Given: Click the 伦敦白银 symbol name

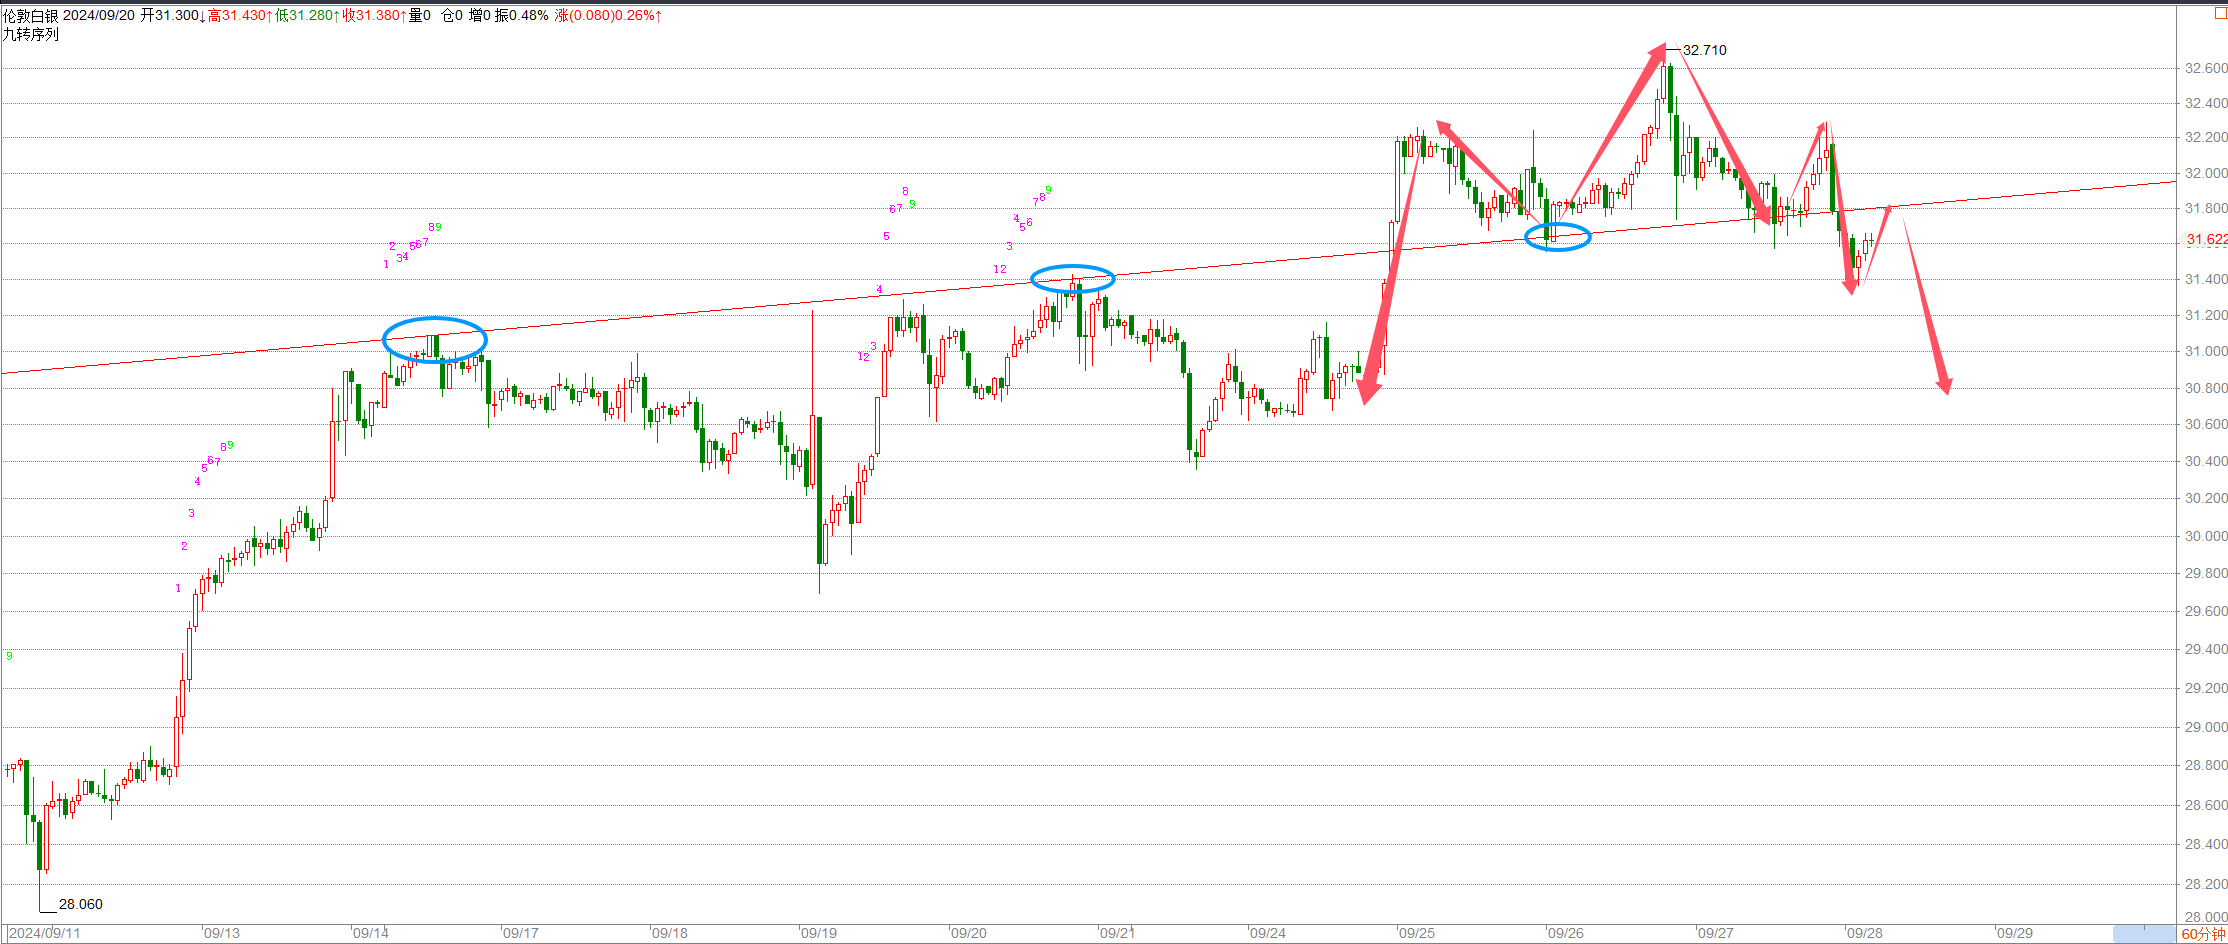Looking at the screenshot, I should click(x=31, y=15).
